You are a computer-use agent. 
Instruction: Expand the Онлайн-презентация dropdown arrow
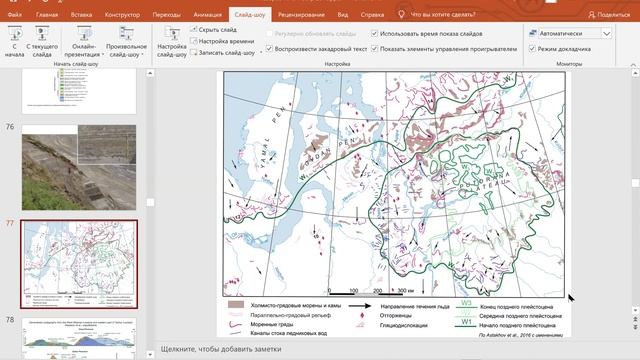point(103,55)
